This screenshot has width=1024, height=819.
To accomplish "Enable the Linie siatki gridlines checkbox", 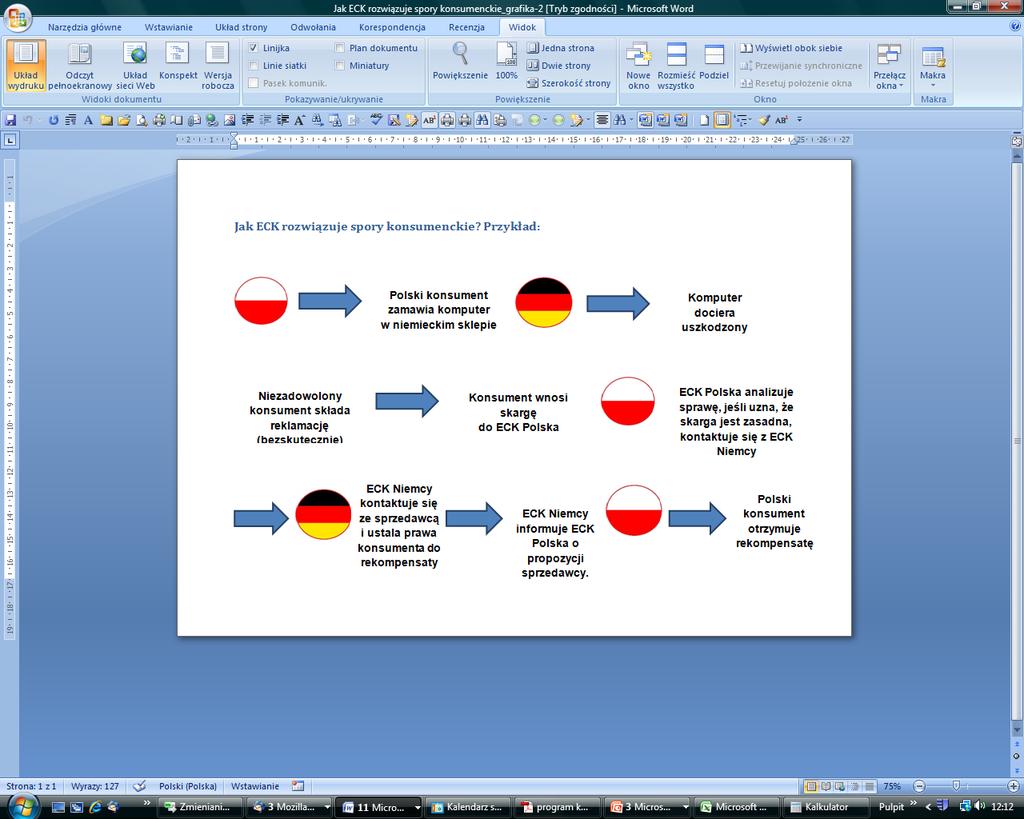I will [x=253, y=65].
